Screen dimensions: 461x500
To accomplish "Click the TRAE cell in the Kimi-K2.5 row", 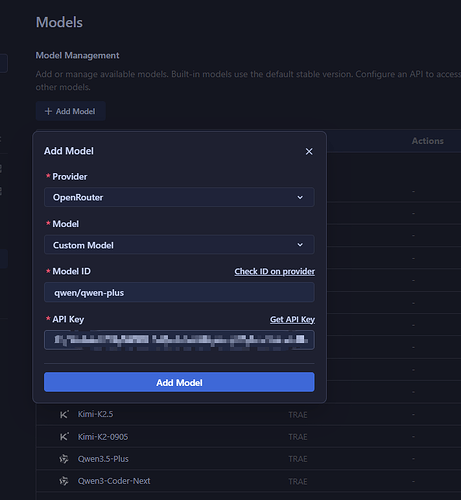I will click(x=298, y=415).
